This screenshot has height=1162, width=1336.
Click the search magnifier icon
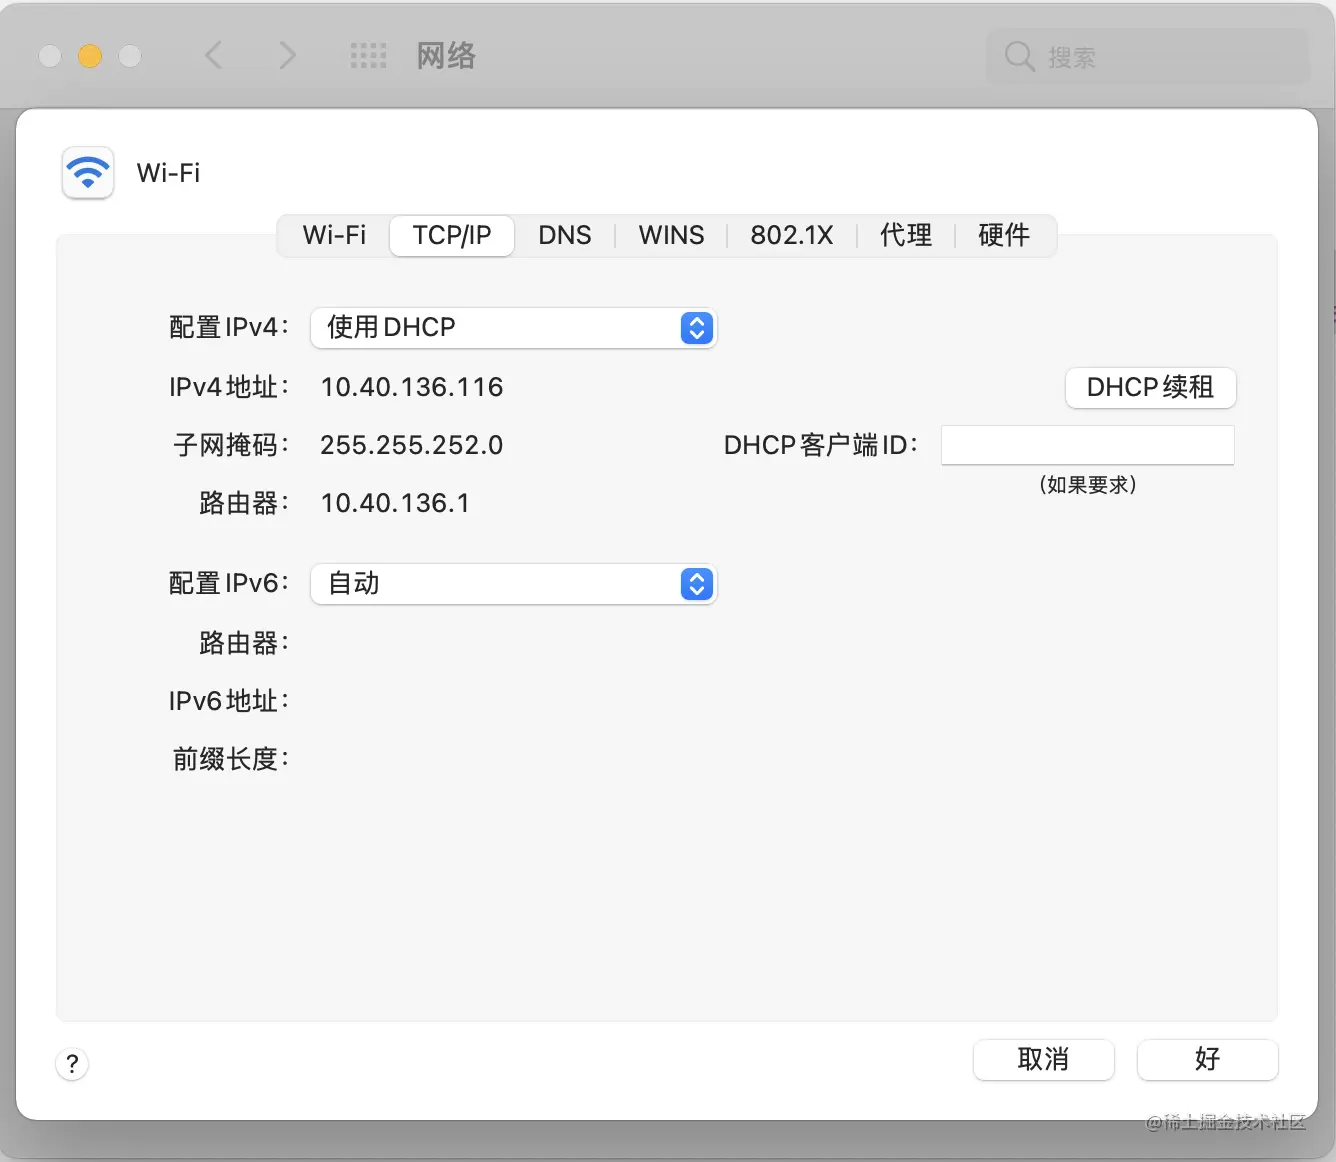1019,56
